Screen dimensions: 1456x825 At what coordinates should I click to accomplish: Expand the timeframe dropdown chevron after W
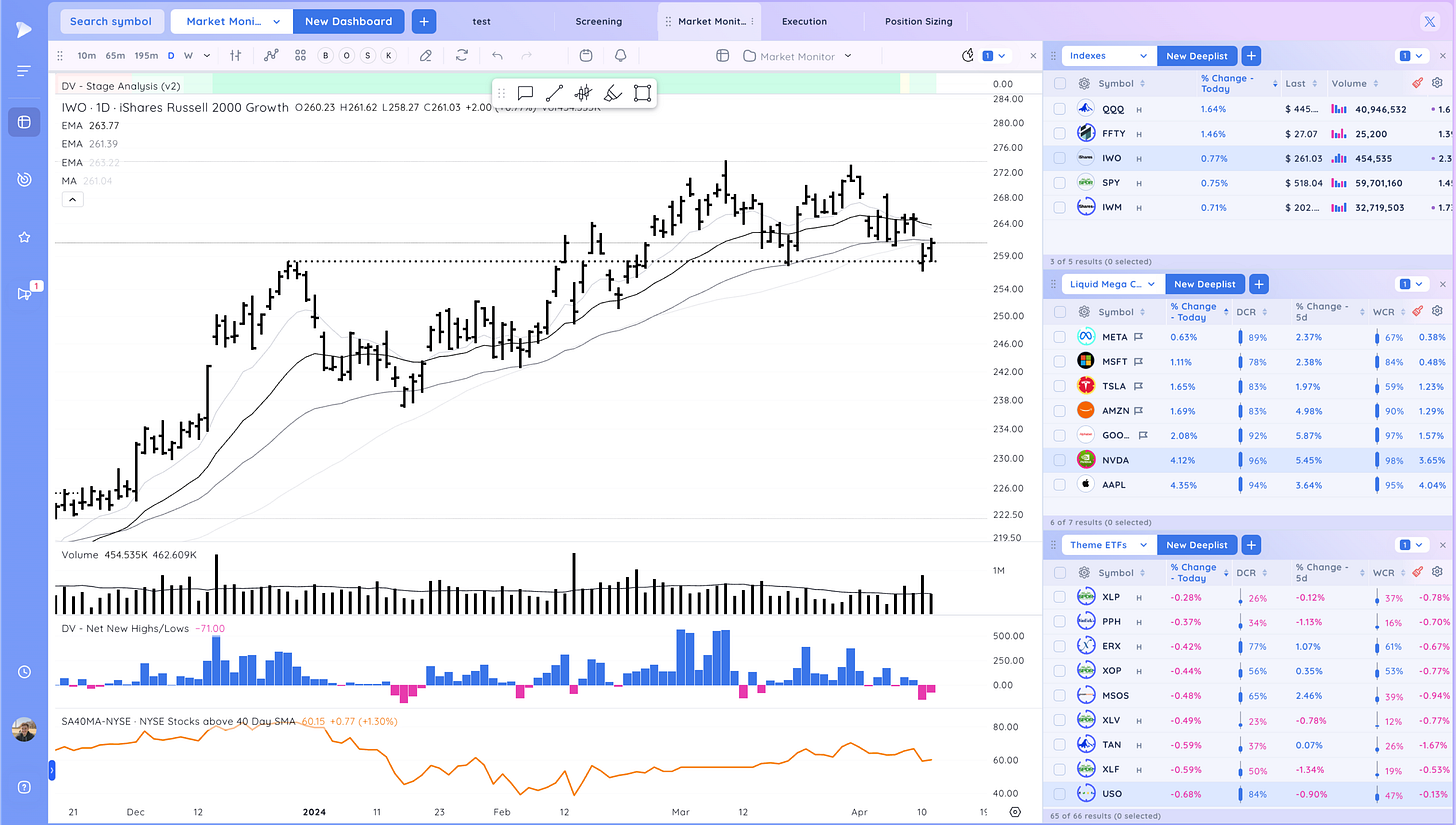pos(205,56)
